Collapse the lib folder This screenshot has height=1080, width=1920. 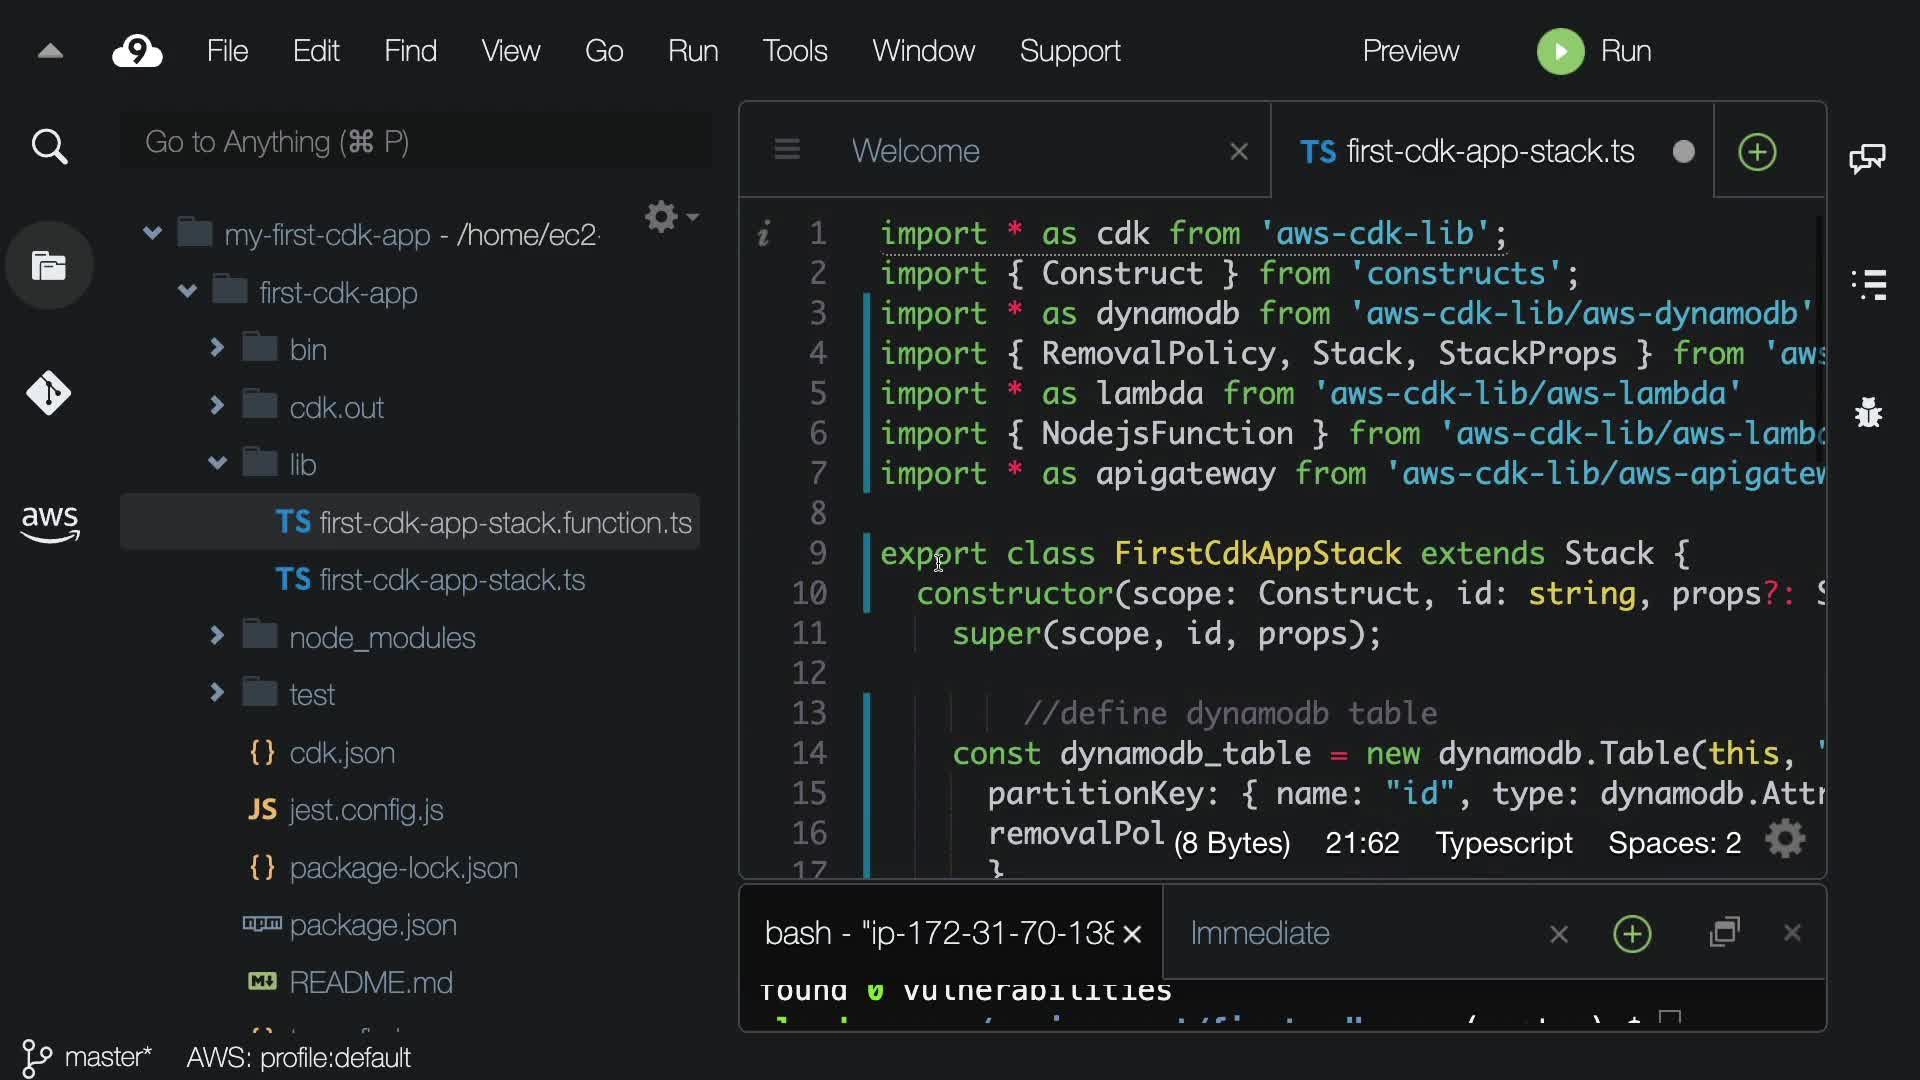point(217,464)
